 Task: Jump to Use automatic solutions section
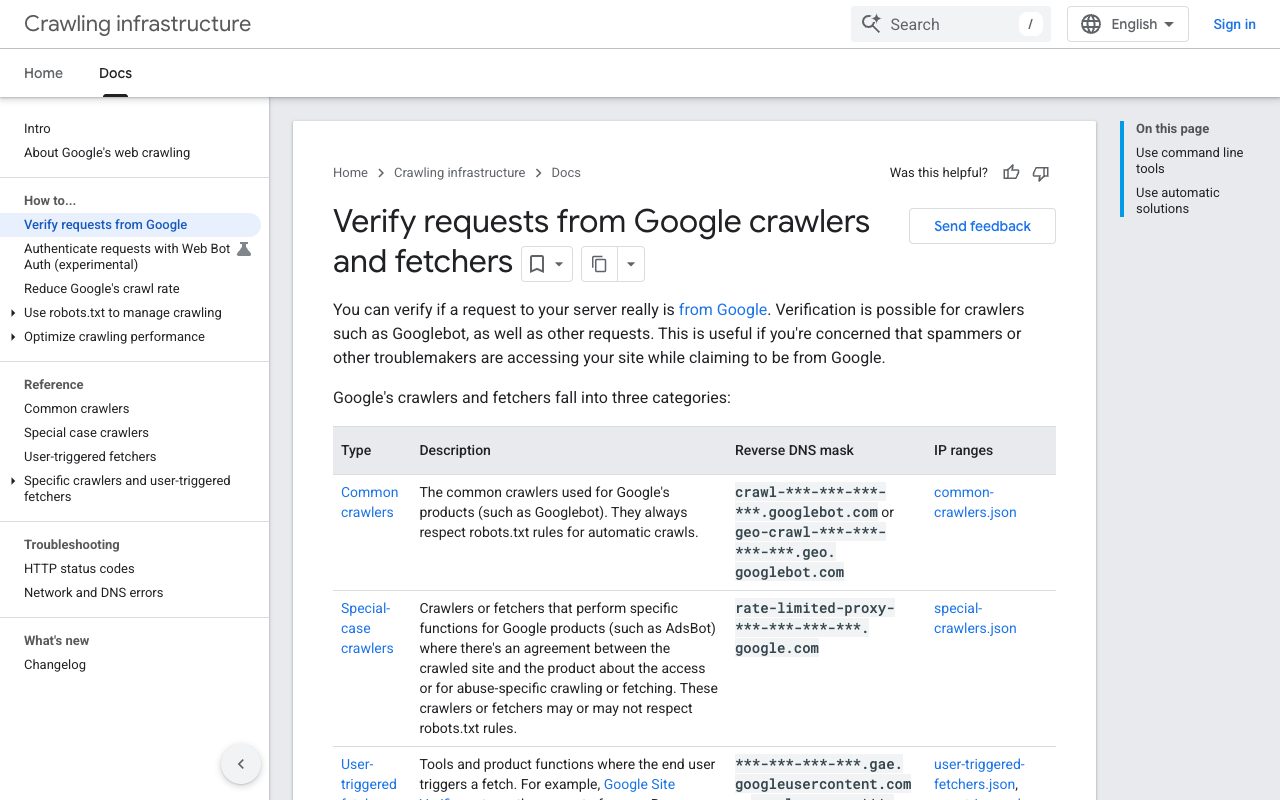pyautogui.click(x=1178, y=201)
